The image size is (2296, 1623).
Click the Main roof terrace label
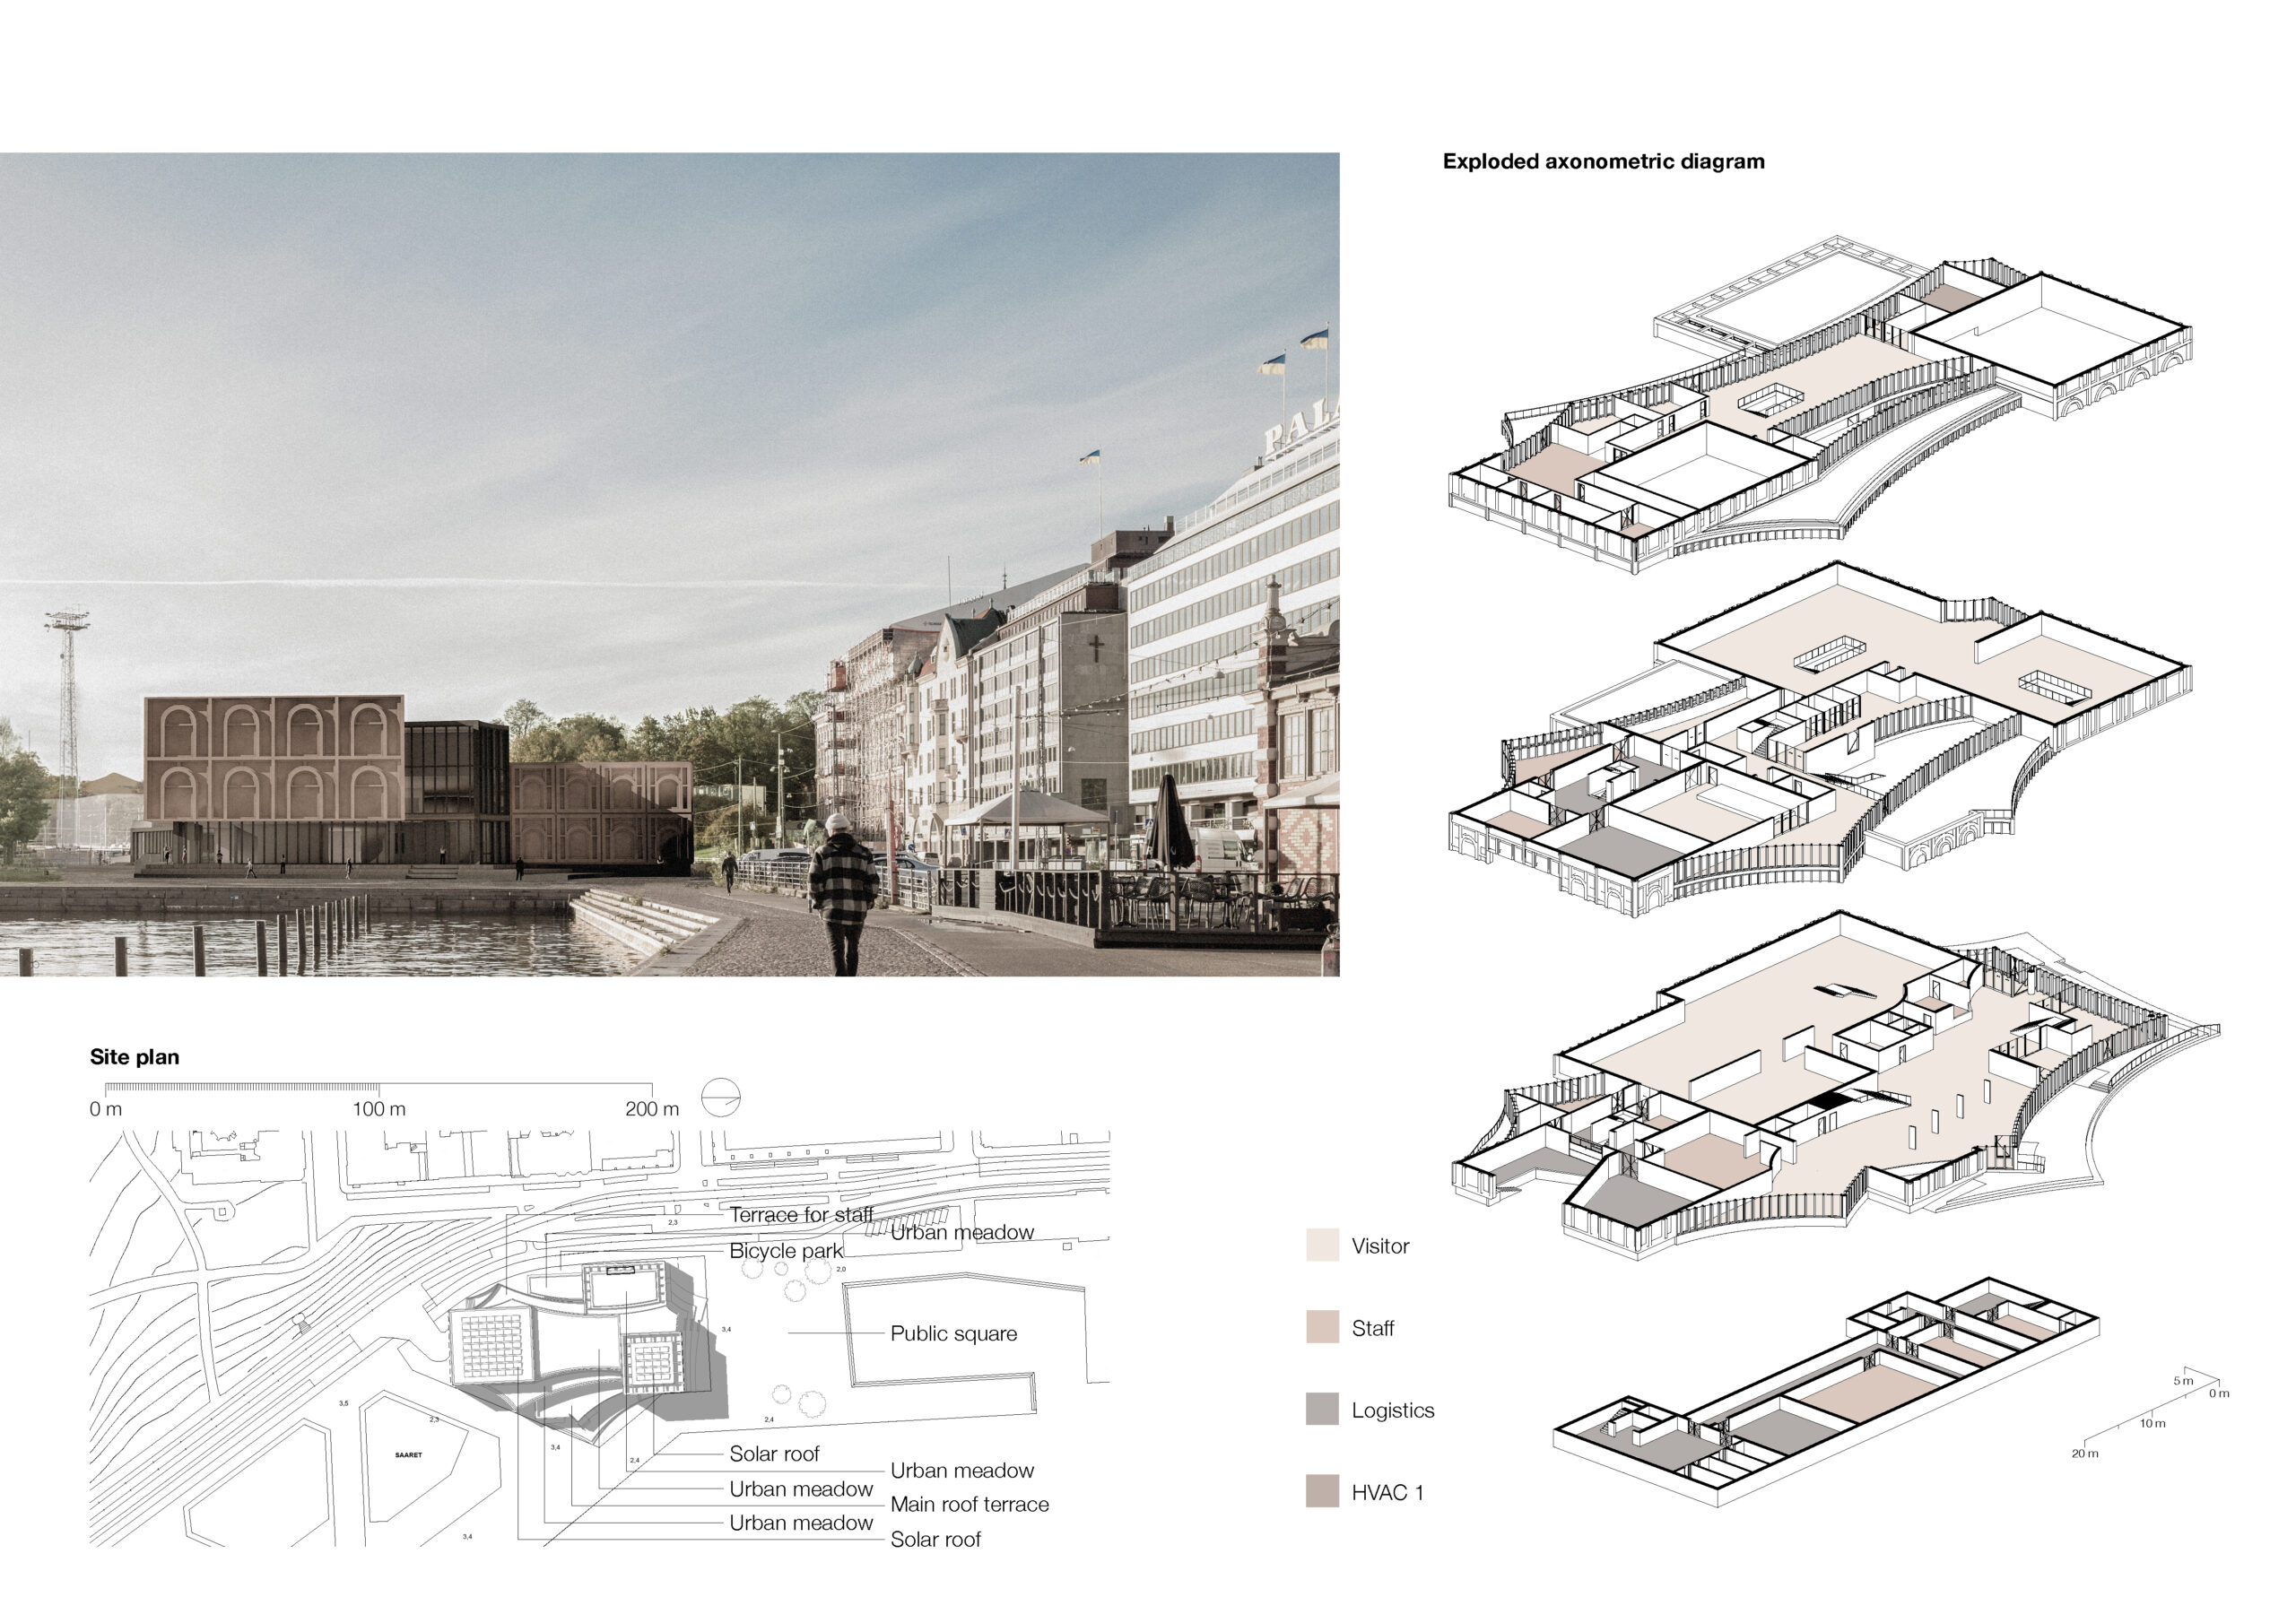click(969, 1504)
